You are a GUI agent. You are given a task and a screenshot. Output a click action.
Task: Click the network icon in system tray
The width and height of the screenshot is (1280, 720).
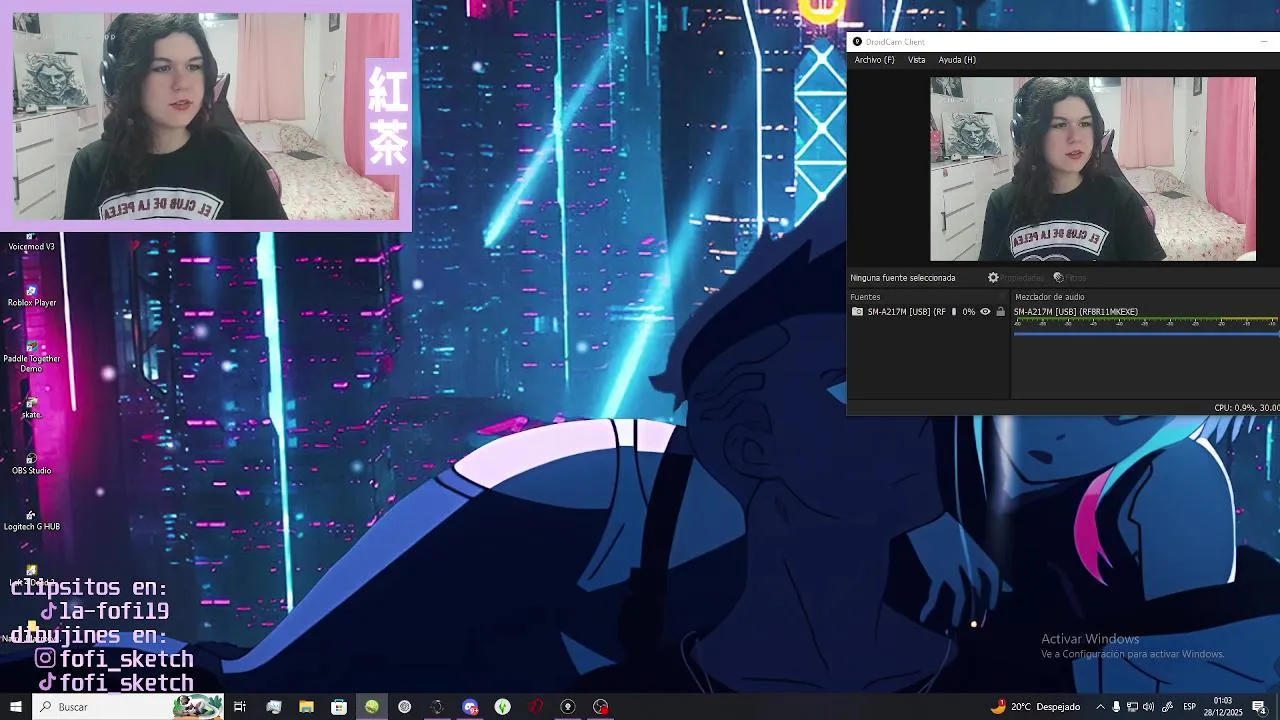pyautogui.click(x=1132, y=707)
